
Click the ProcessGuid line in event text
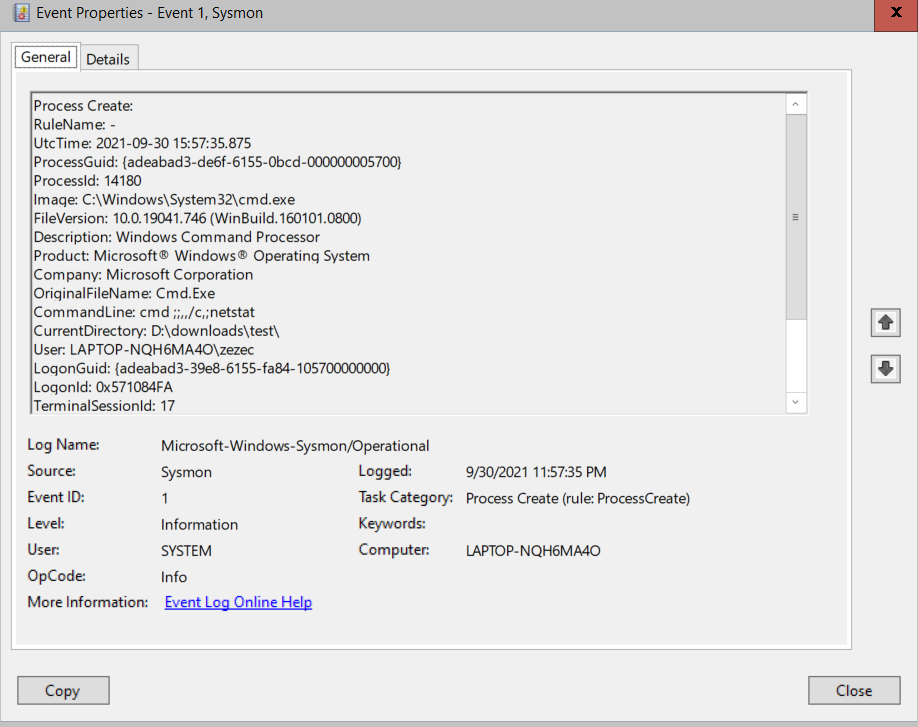click(217, 162)
